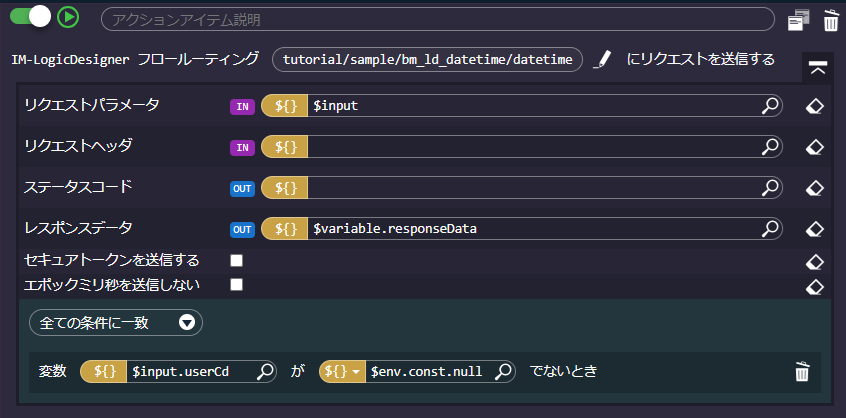This screenshot has width=846, height=418.
Task: Collapse the action item panel
Action: point(817,68)
